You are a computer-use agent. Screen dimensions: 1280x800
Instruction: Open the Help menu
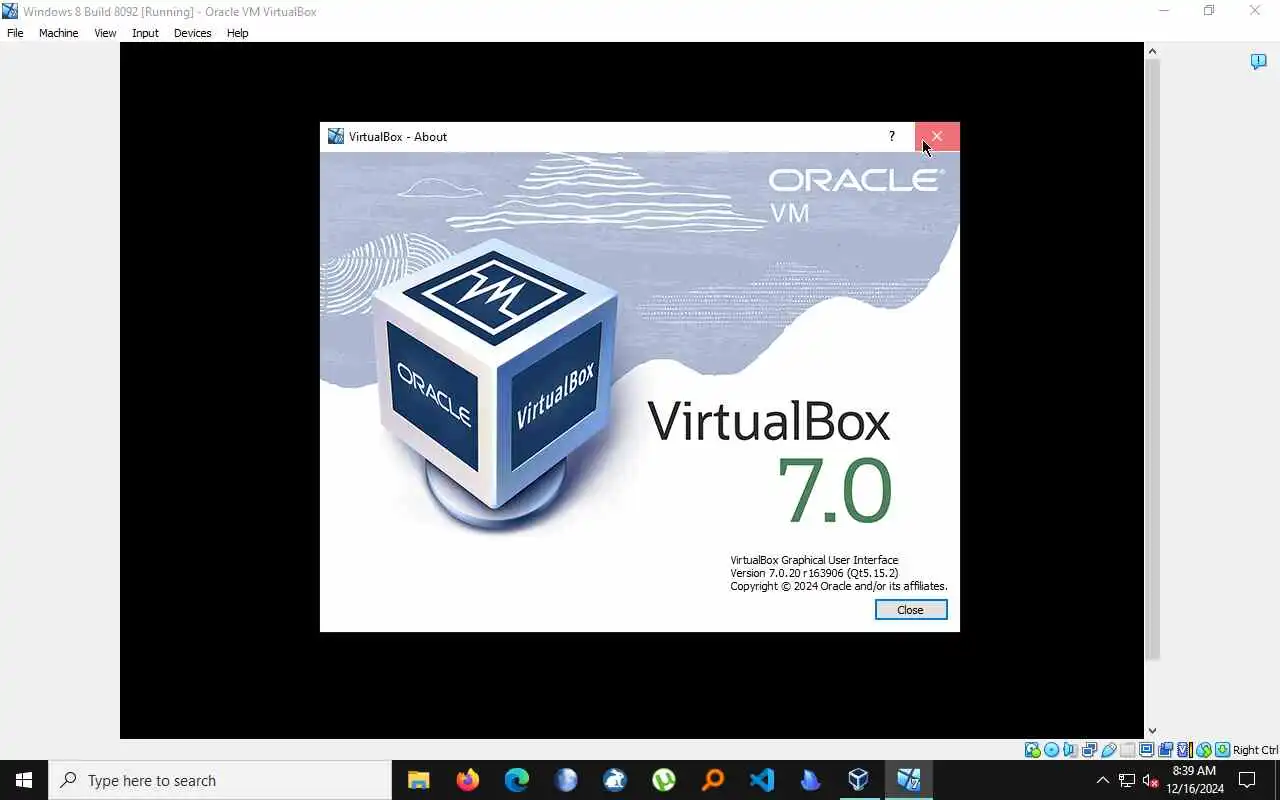coord(237,33)
